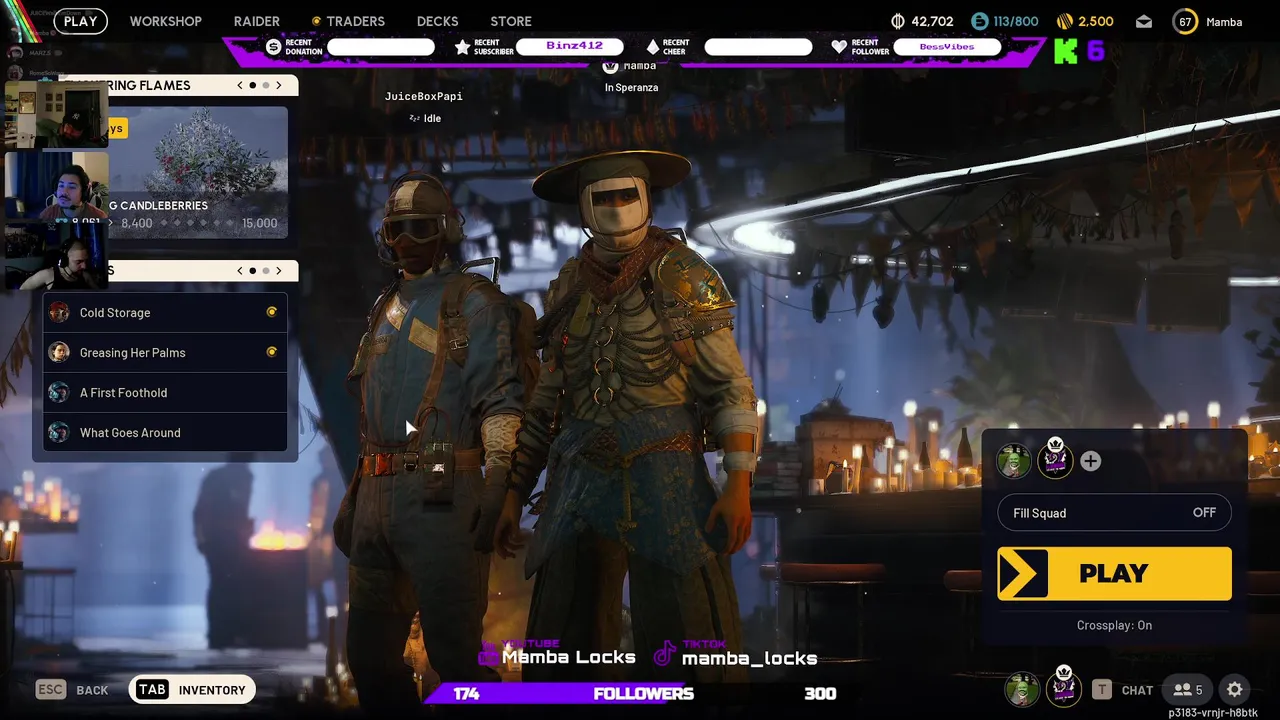Open the settings gear icon

click(x=1235, y=690)
